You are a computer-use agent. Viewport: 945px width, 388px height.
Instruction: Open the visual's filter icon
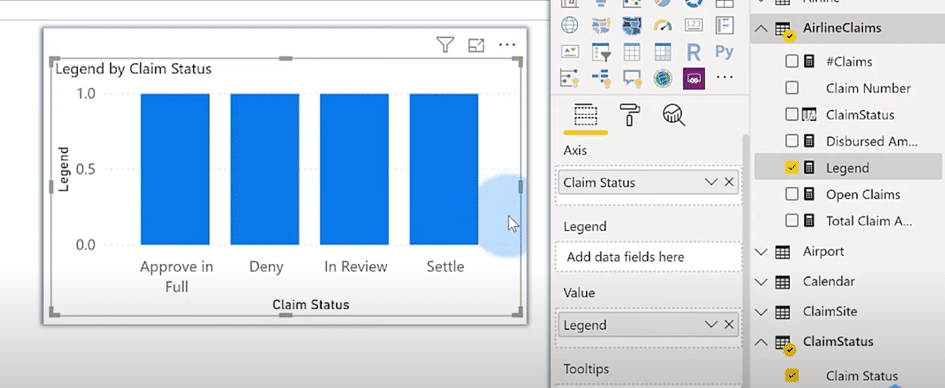(x=445, y=45)
